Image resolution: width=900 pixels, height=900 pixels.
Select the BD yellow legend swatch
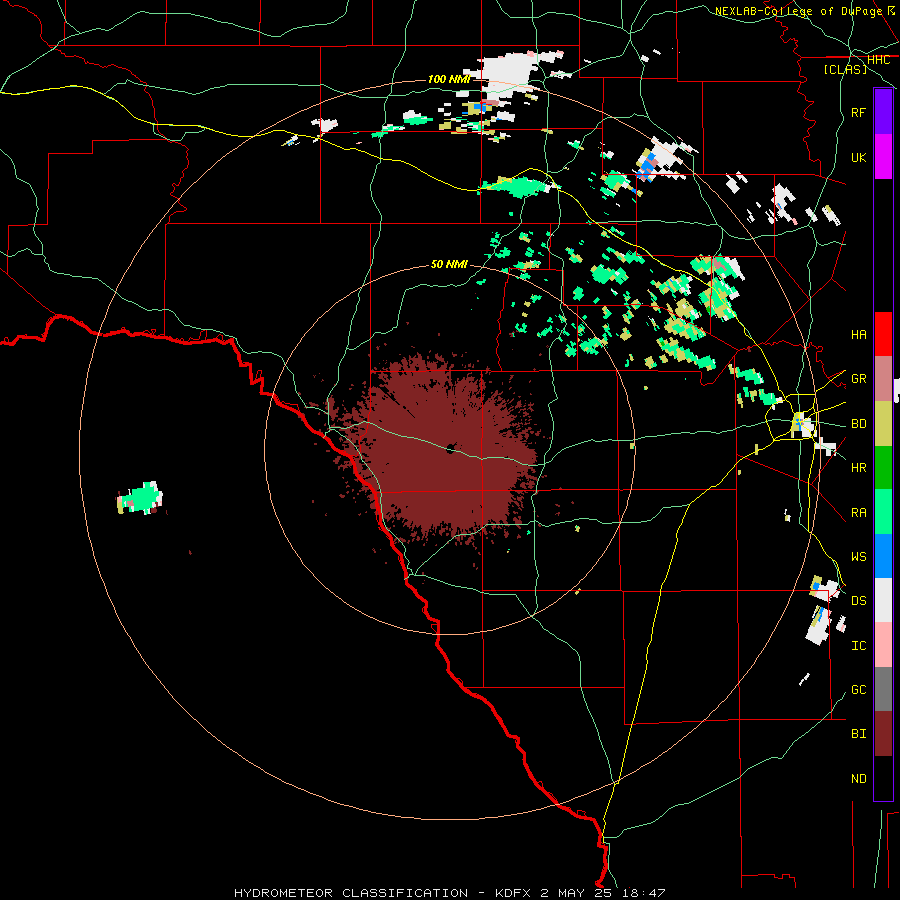883,424
